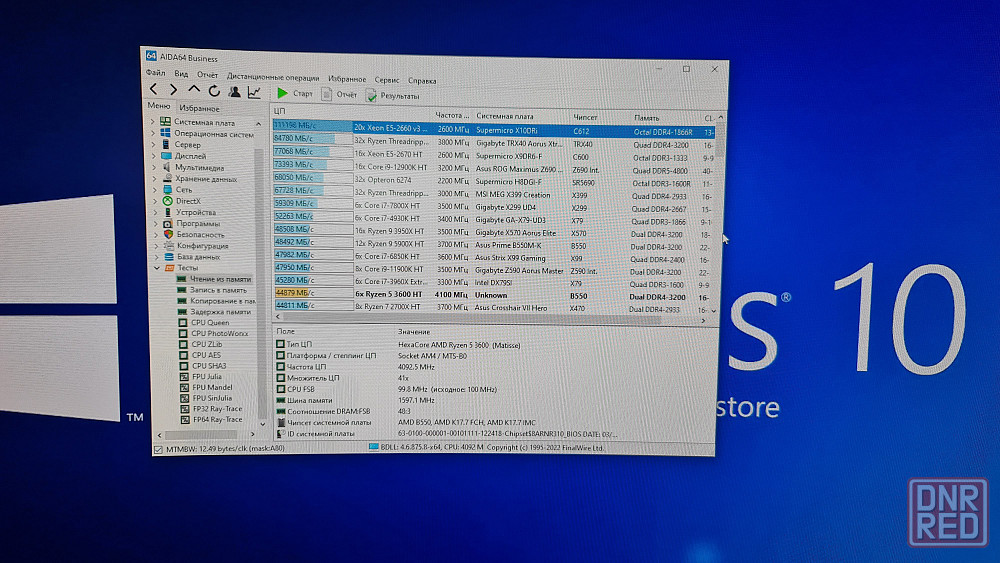Select База данных icon in tree
The width and height of the screenshot is (1000, 563).
[x=169, y=256]
